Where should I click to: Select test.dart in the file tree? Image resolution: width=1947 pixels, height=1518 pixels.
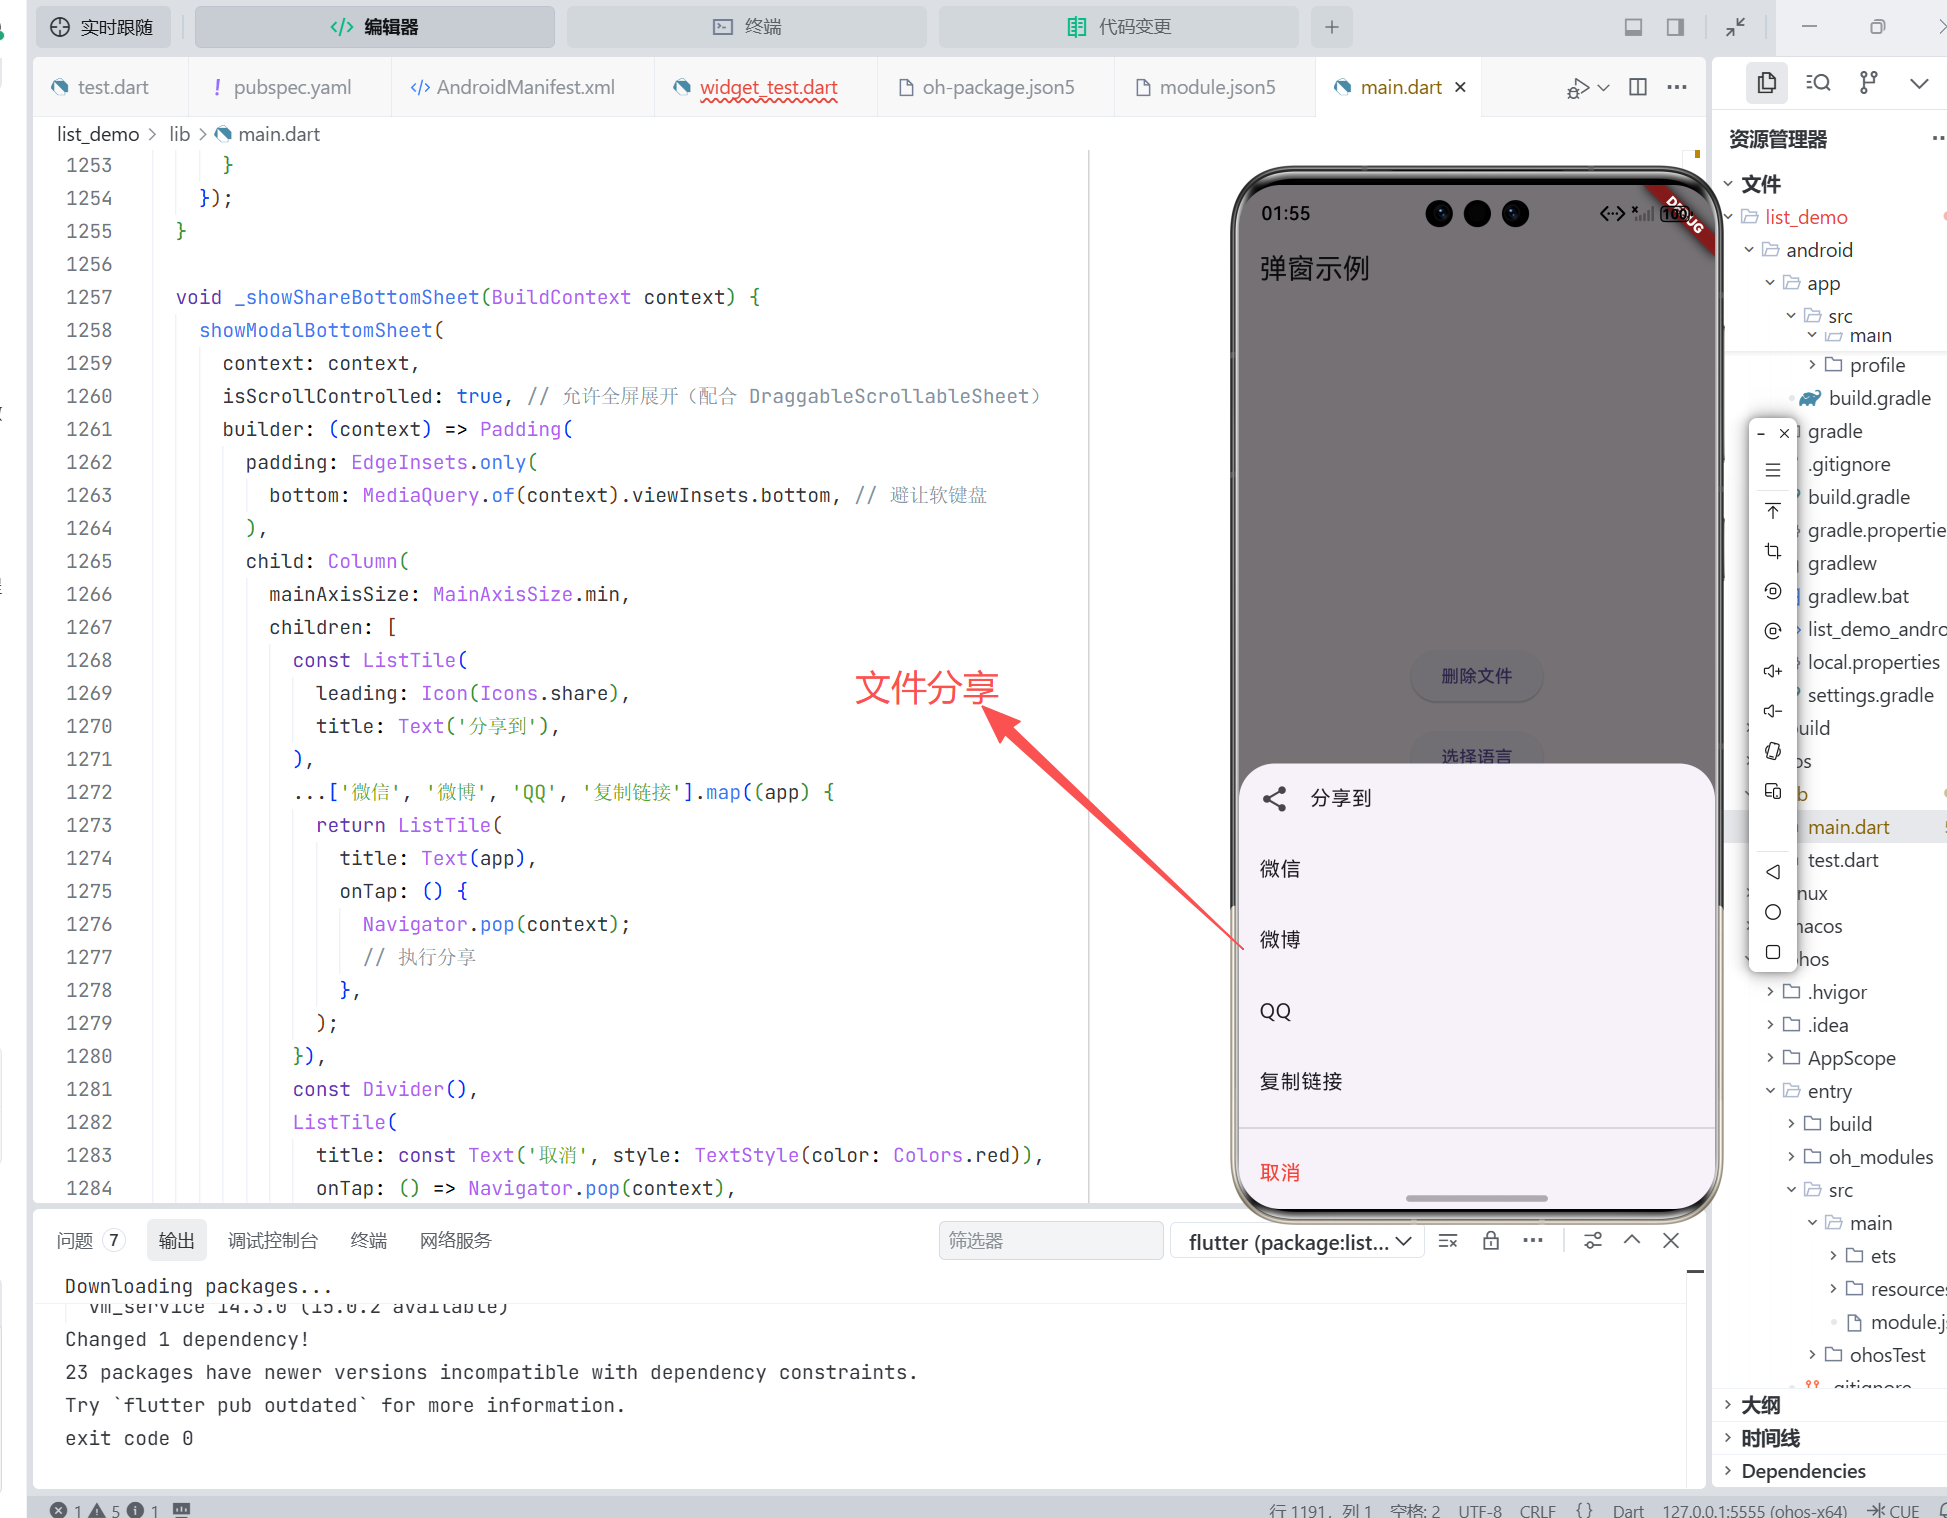click(1842, 860)
